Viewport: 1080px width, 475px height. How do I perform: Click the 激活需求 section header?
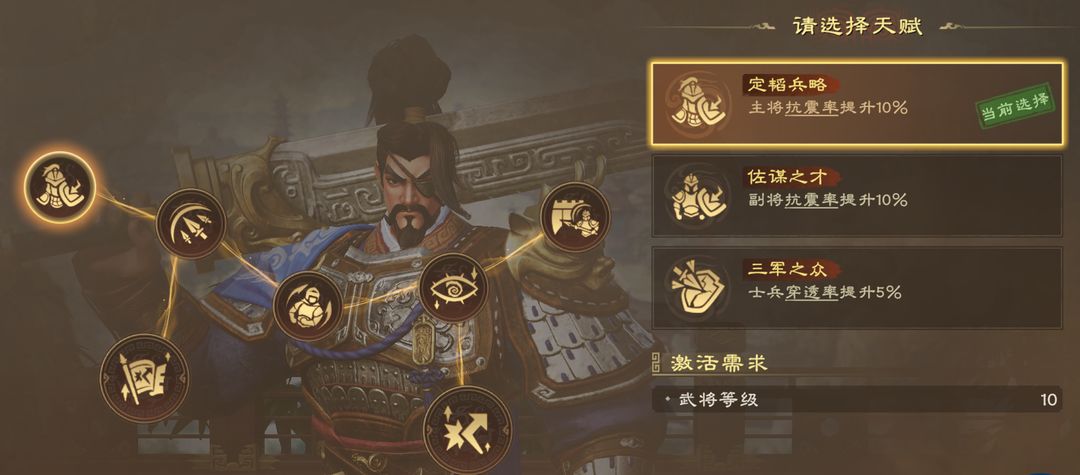click(718, 363)
